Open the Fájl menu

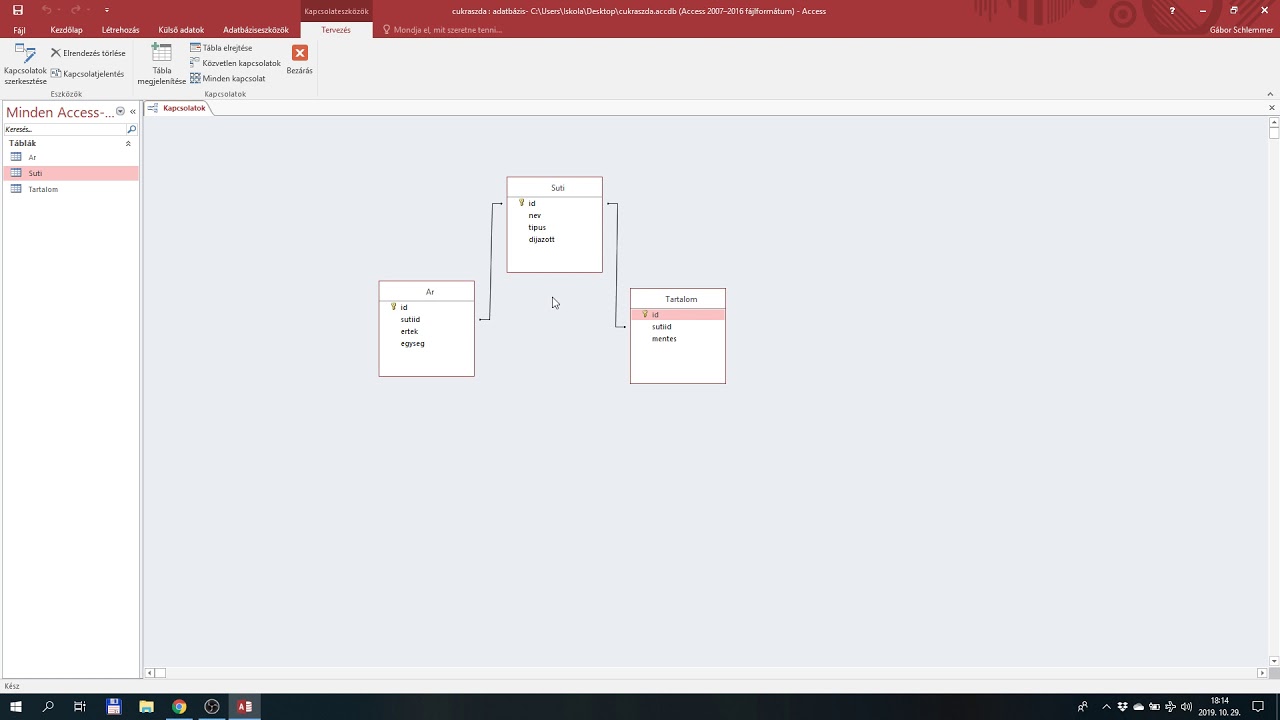point(19,30)
